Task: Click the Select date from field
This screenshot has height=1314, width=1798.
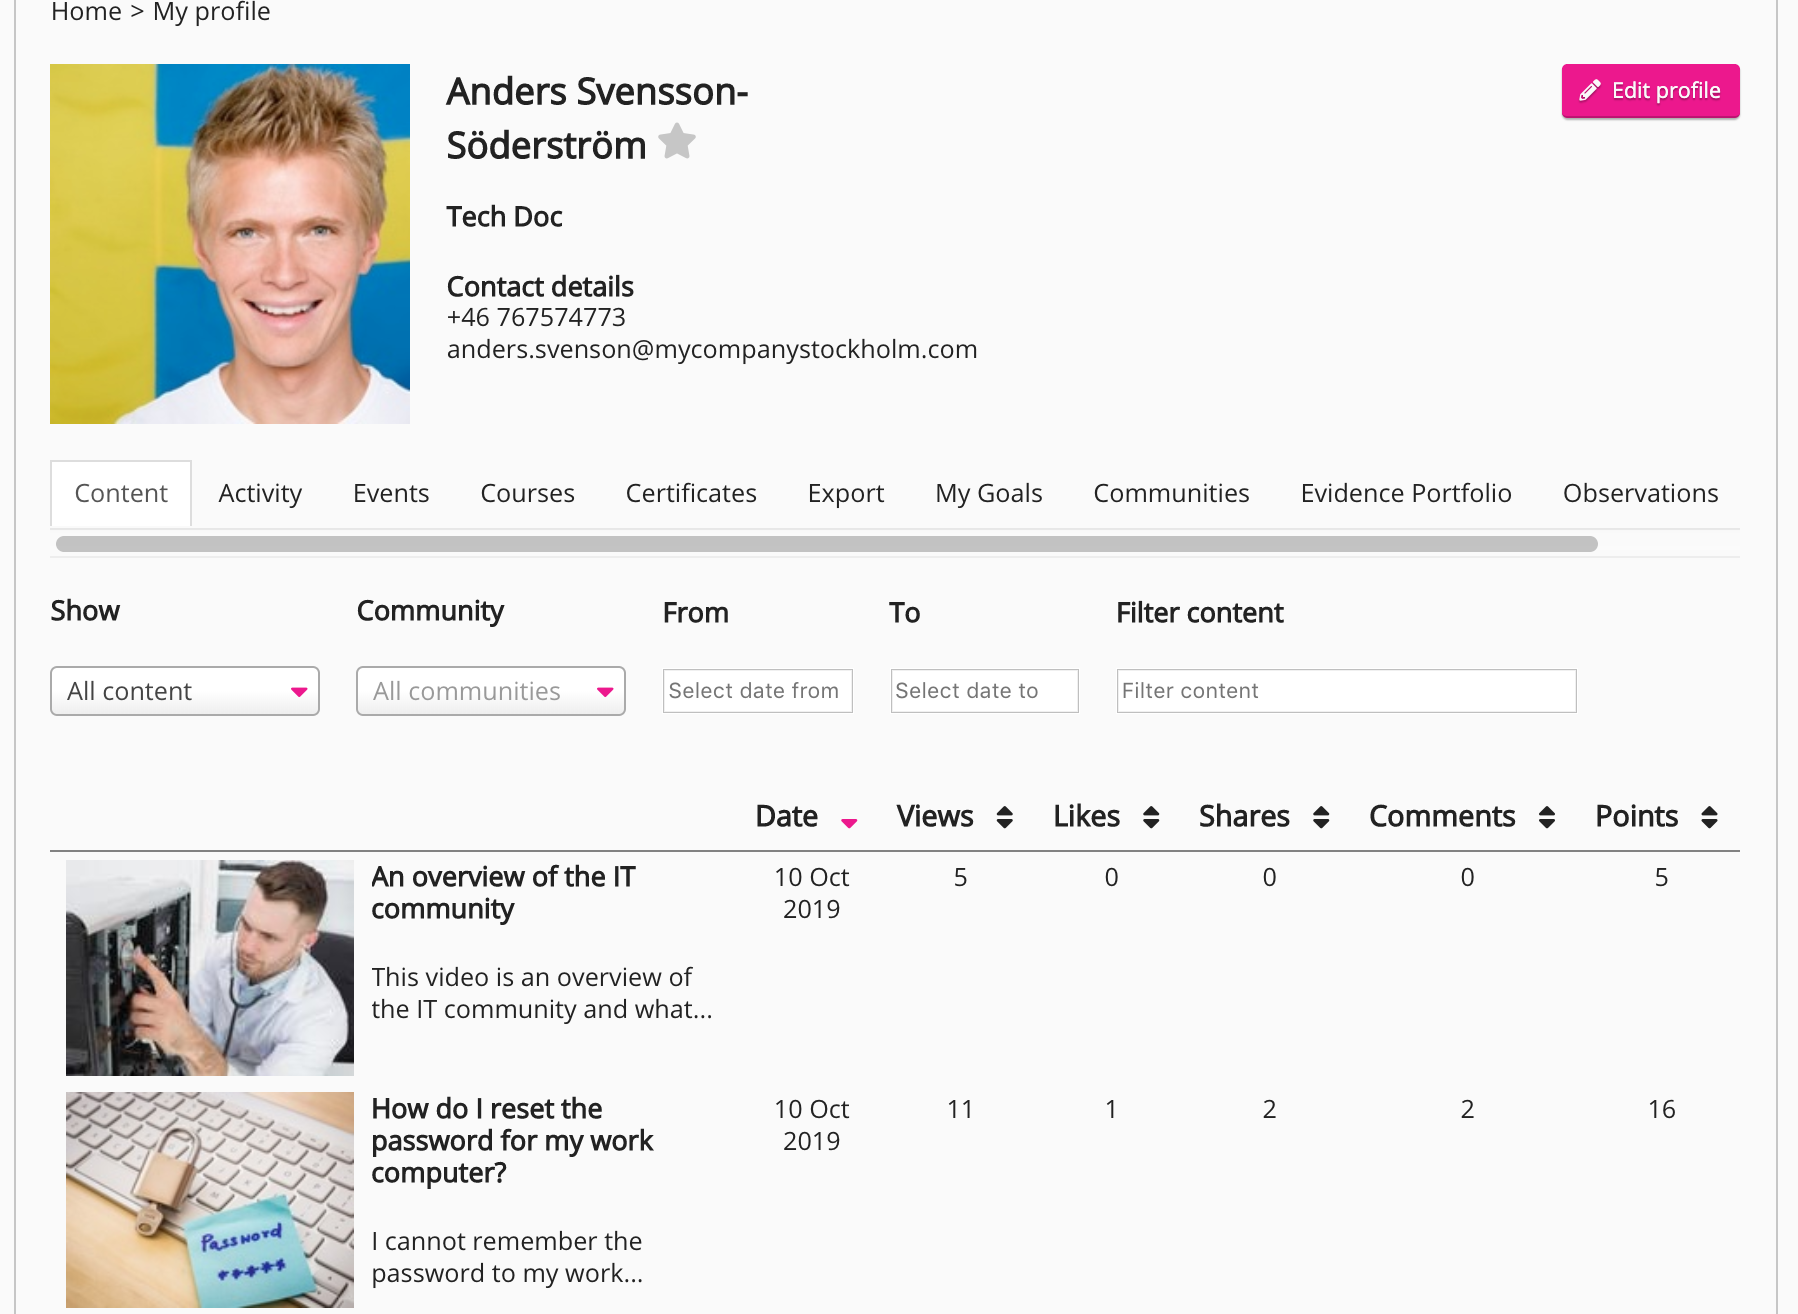Action: coord(757,691)
